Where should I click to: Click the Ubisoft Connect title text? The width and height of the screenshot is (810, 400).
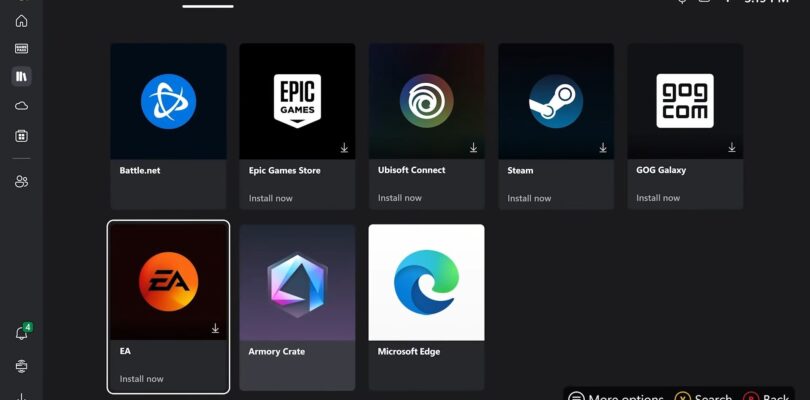411,170
